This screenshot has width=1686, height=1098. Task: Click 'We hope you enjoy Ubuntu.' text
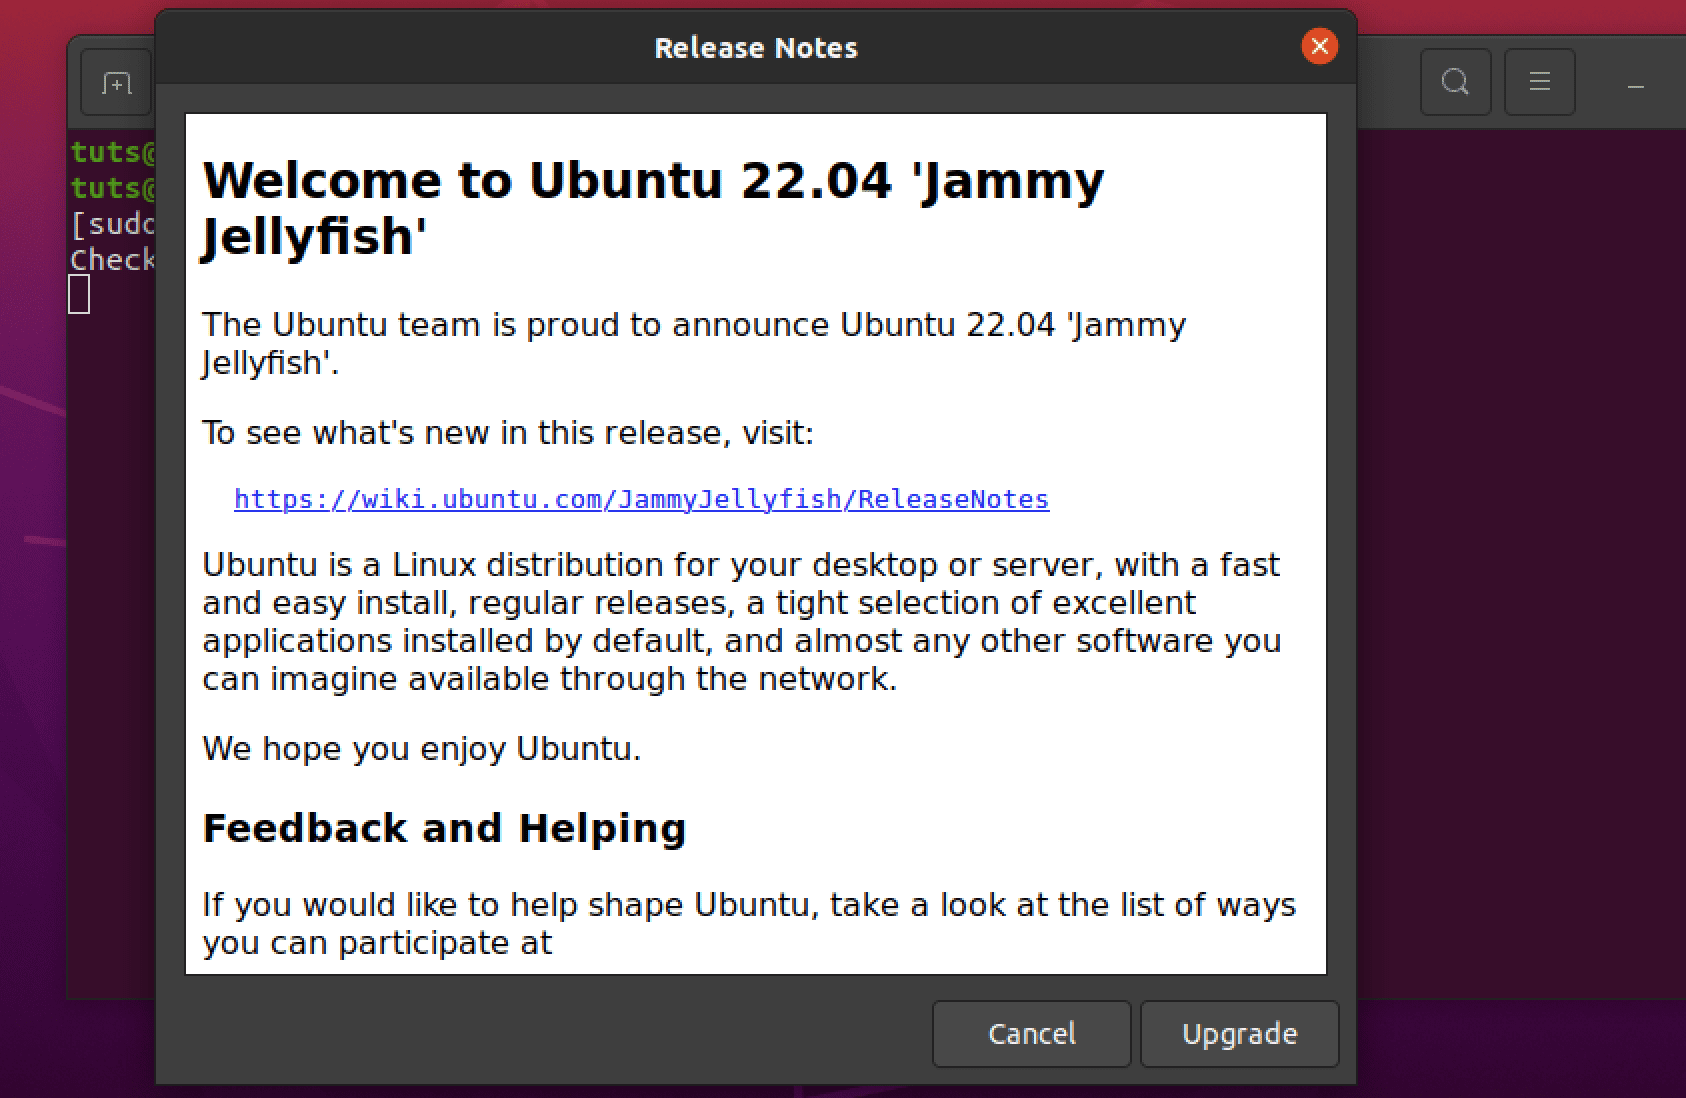pos(421,748)
